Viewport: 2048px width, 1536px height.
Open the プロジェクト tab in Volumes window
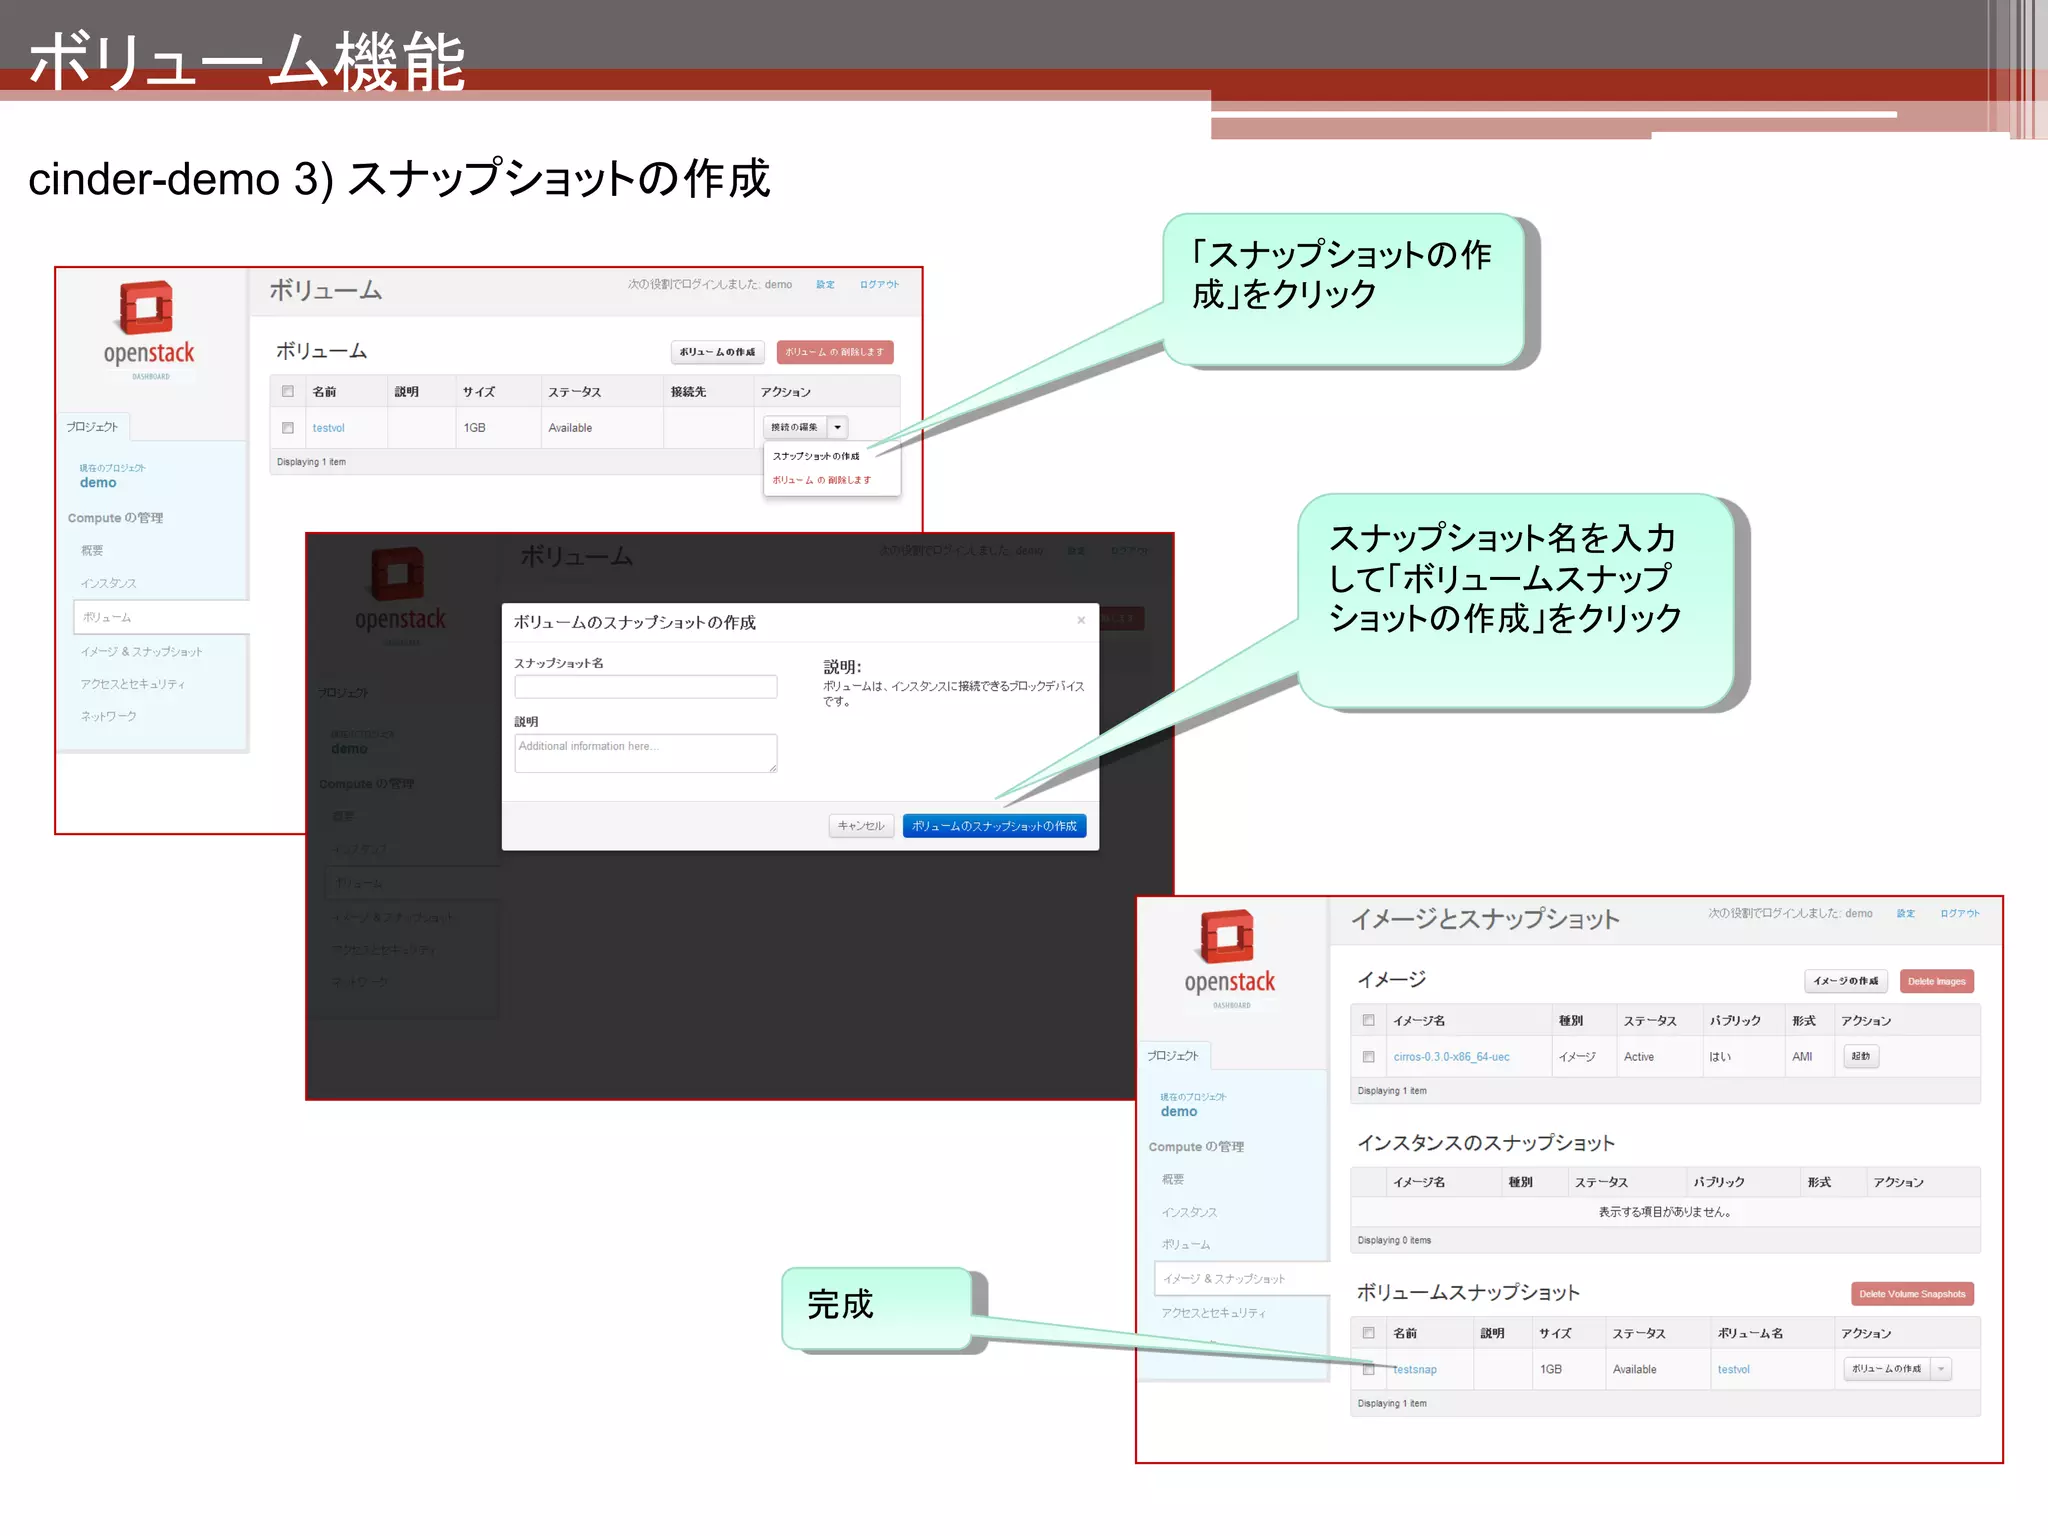coord(93,427)
